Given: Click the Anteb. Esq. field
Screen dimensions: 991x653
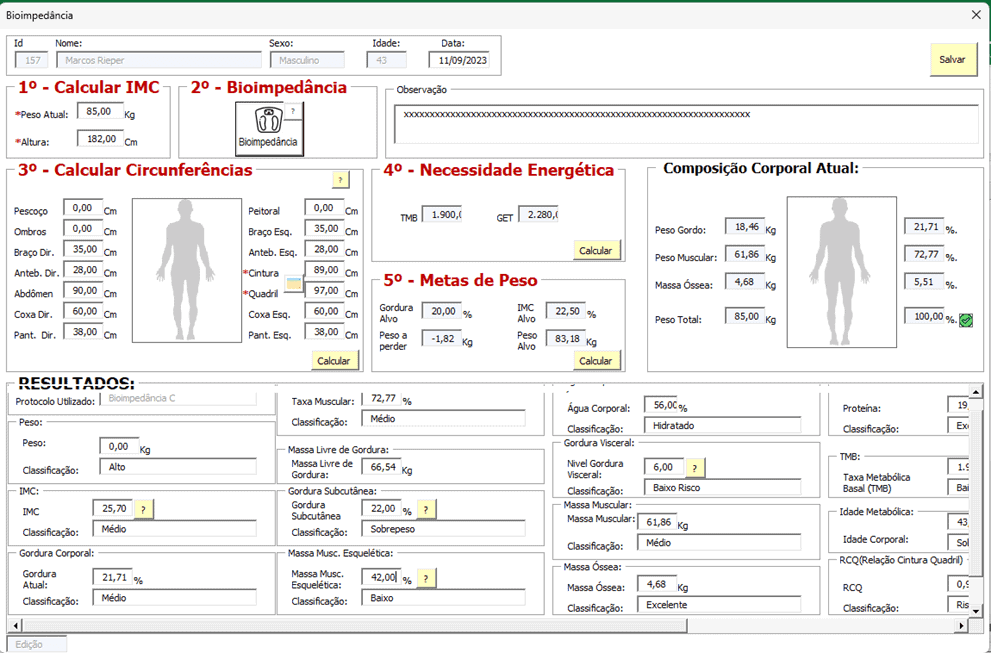Looking at the screenshot, I should [x=324, y=249].
